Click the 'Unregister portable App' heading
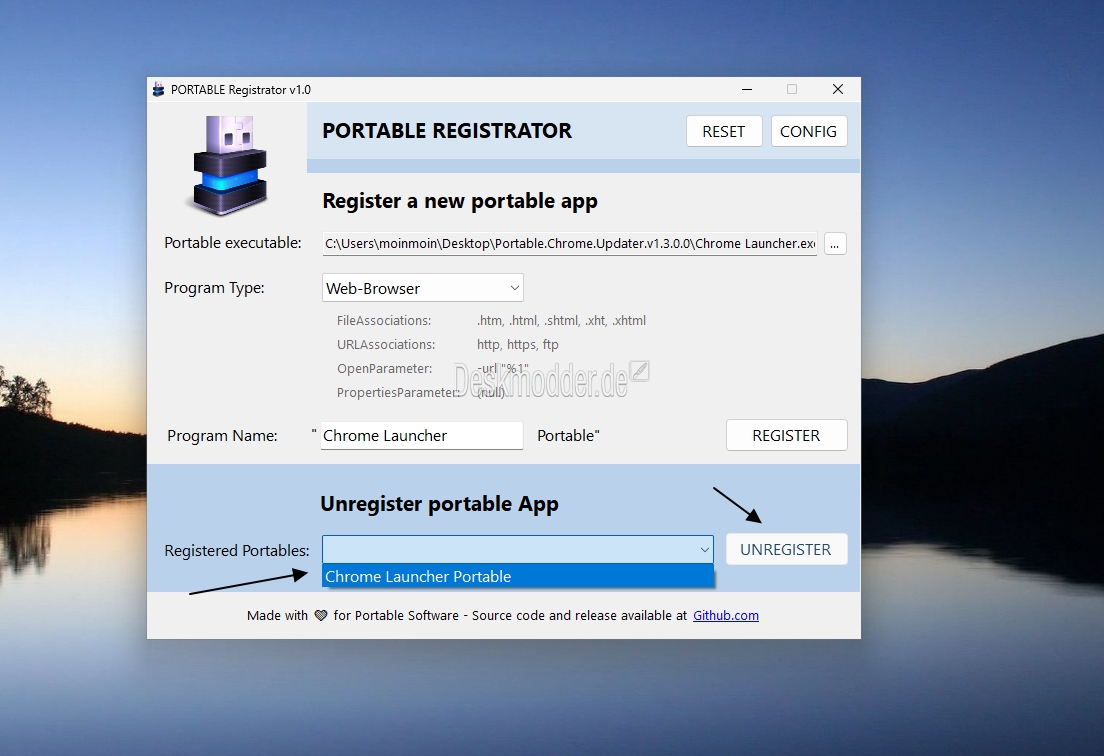Screen dimensions: 1104x756 click(439, 504)
